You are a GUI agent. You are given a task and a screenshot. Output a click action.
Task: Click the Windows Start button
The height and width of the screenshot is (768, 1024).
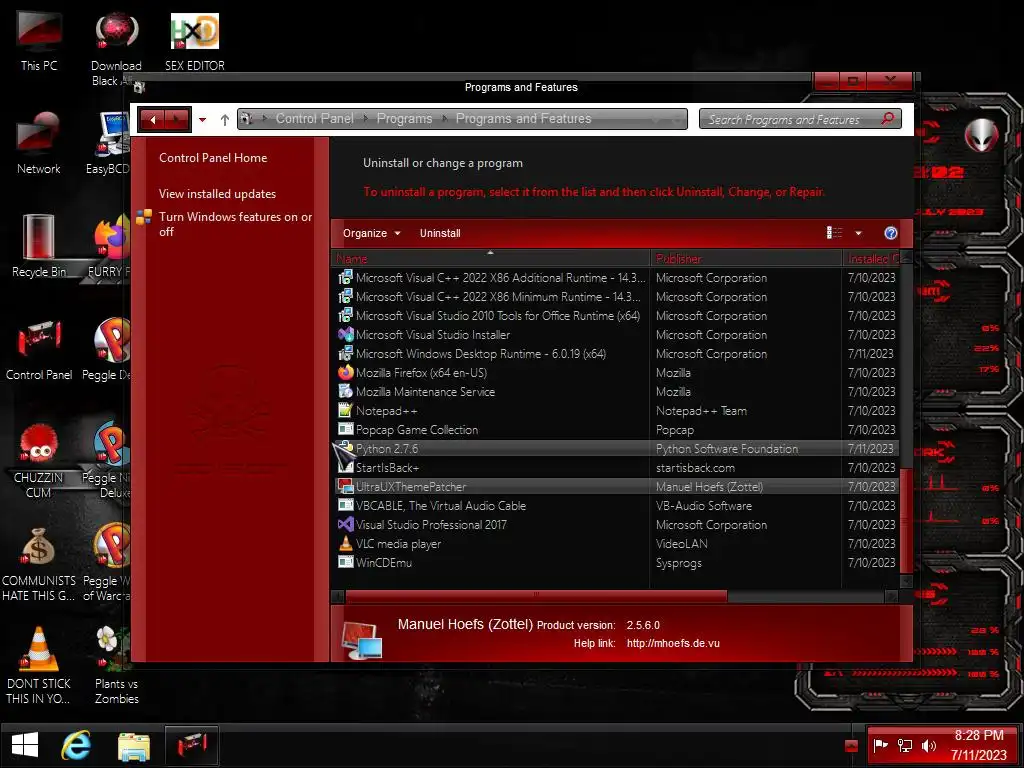pos(25,745)
